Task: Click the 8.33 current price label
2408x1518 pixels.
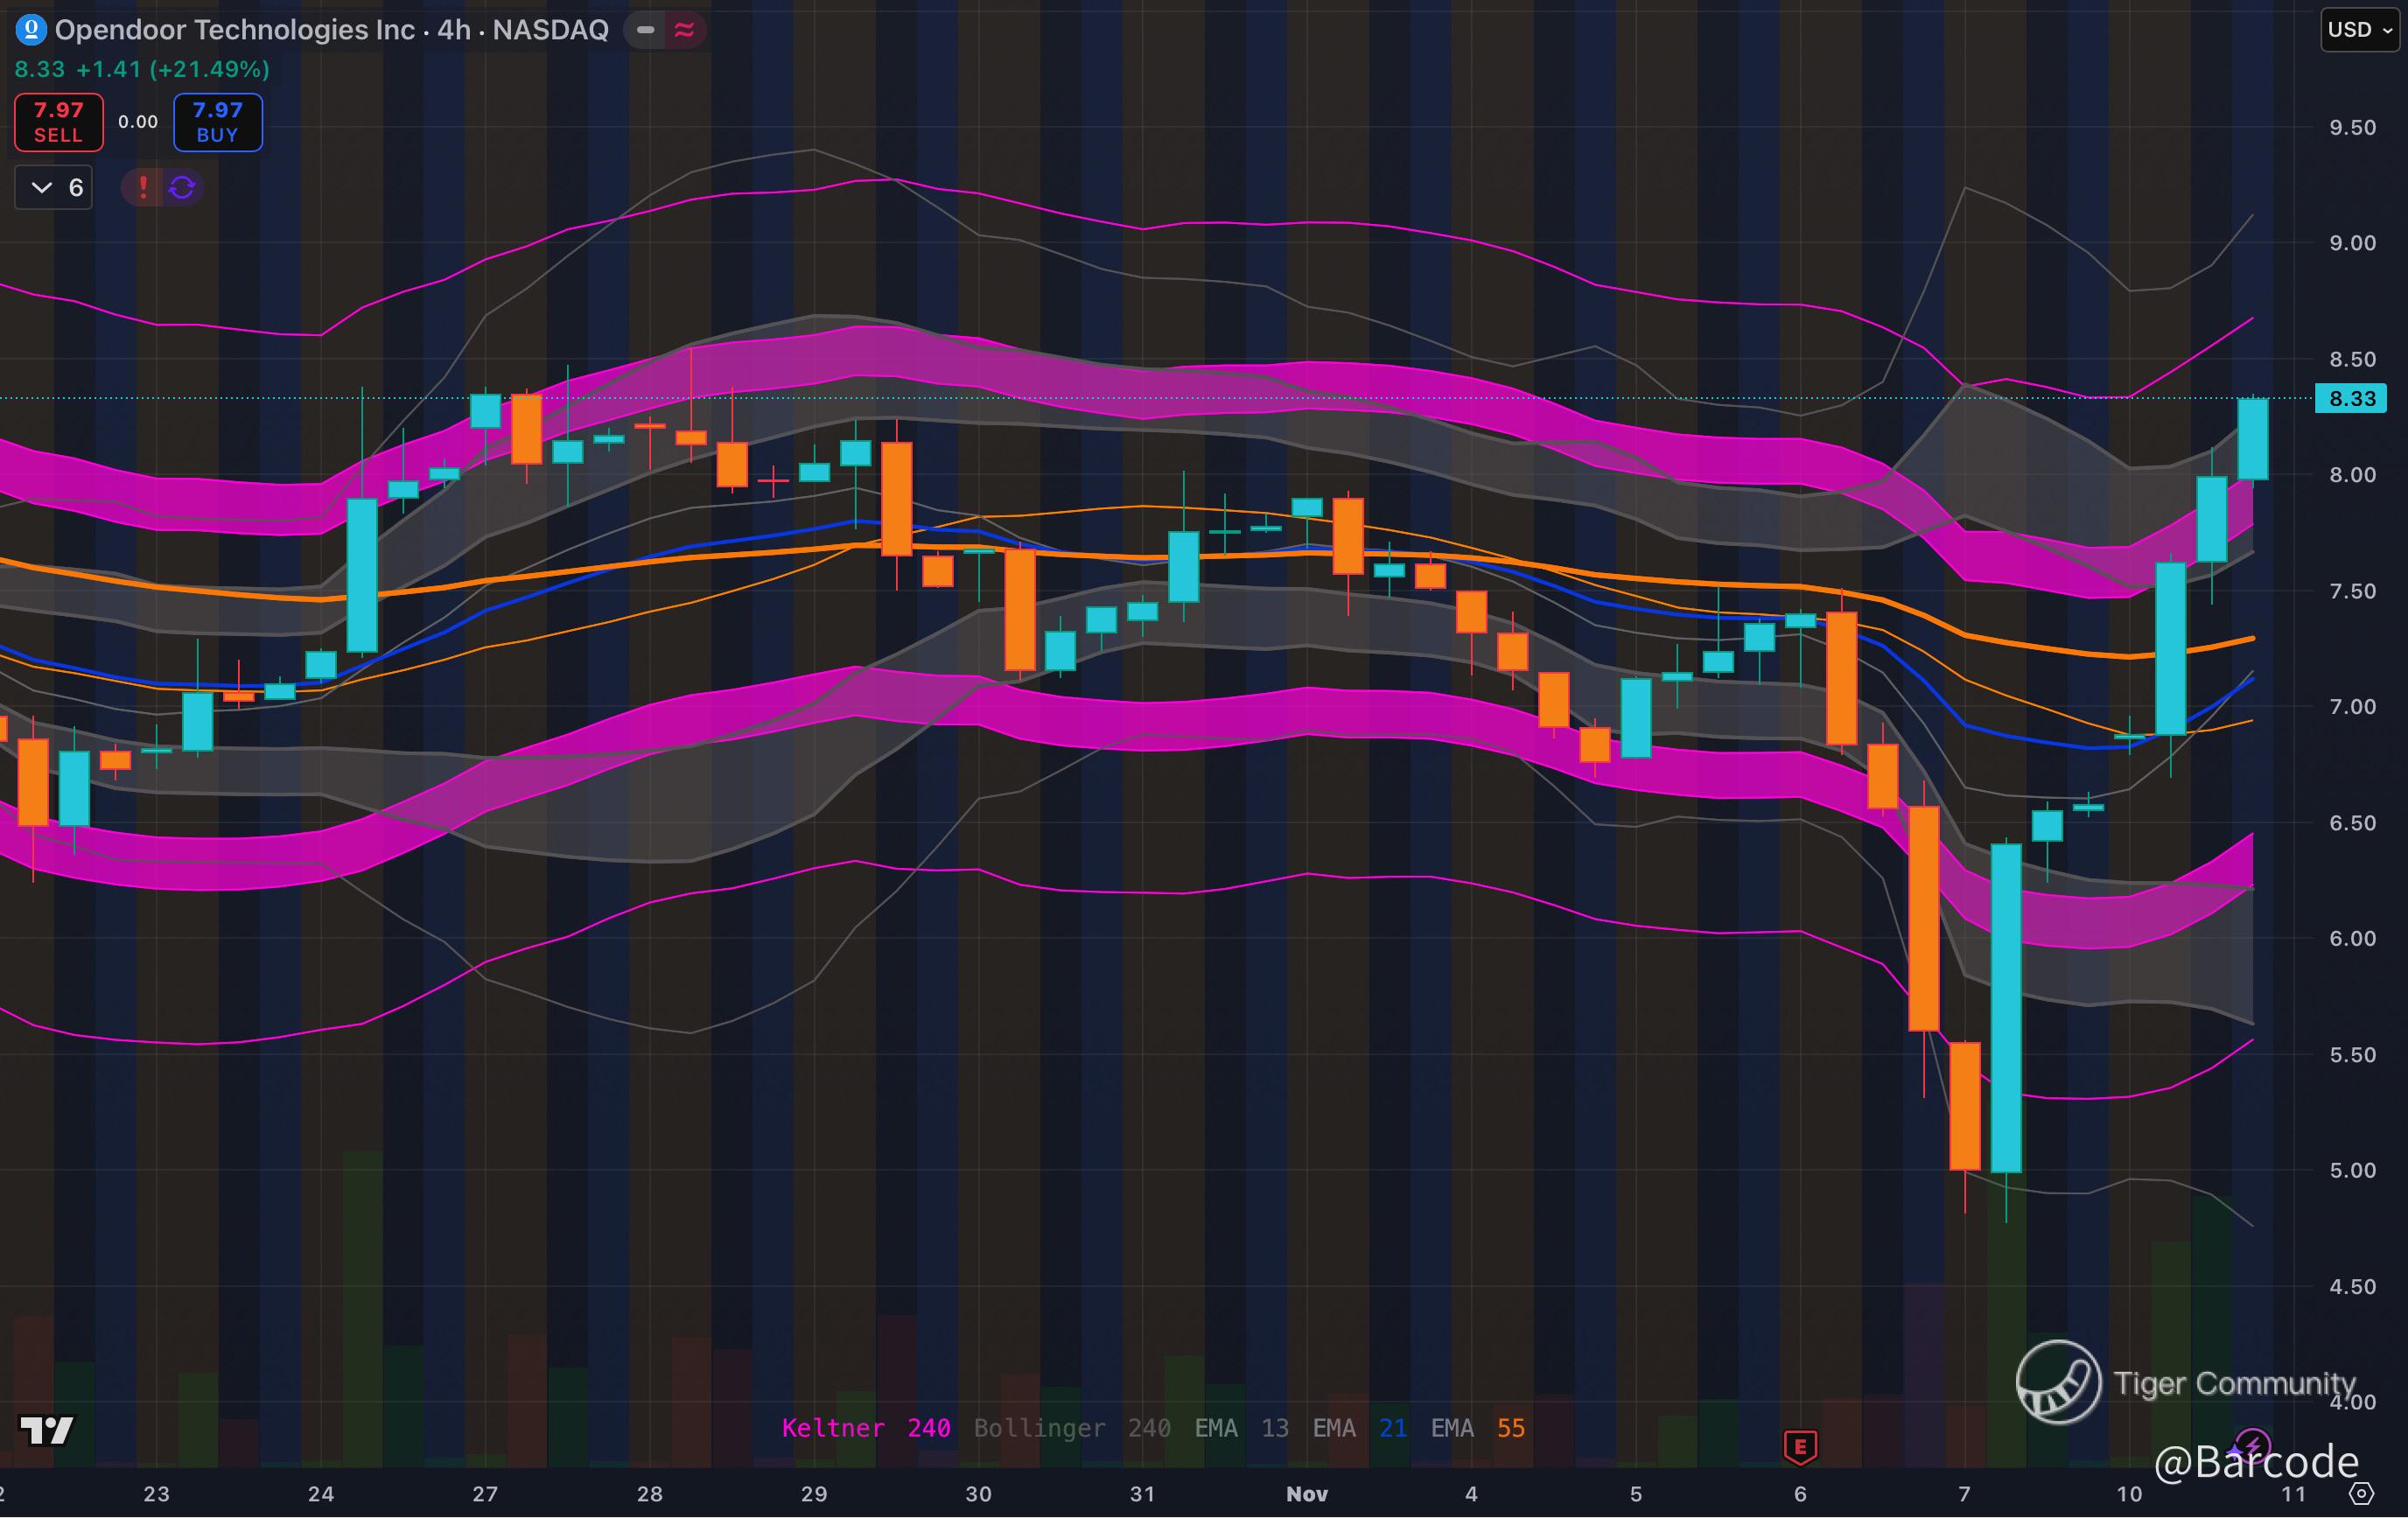Action: click(x=2351, y=399)
